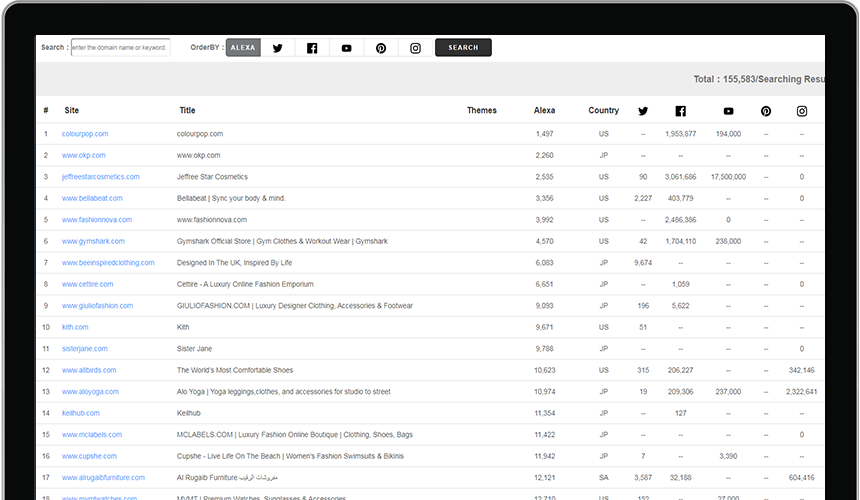The width and height of the screenshot is (860, 500).
Task: Open the colourpop.com site link
Action: point(85,134)
